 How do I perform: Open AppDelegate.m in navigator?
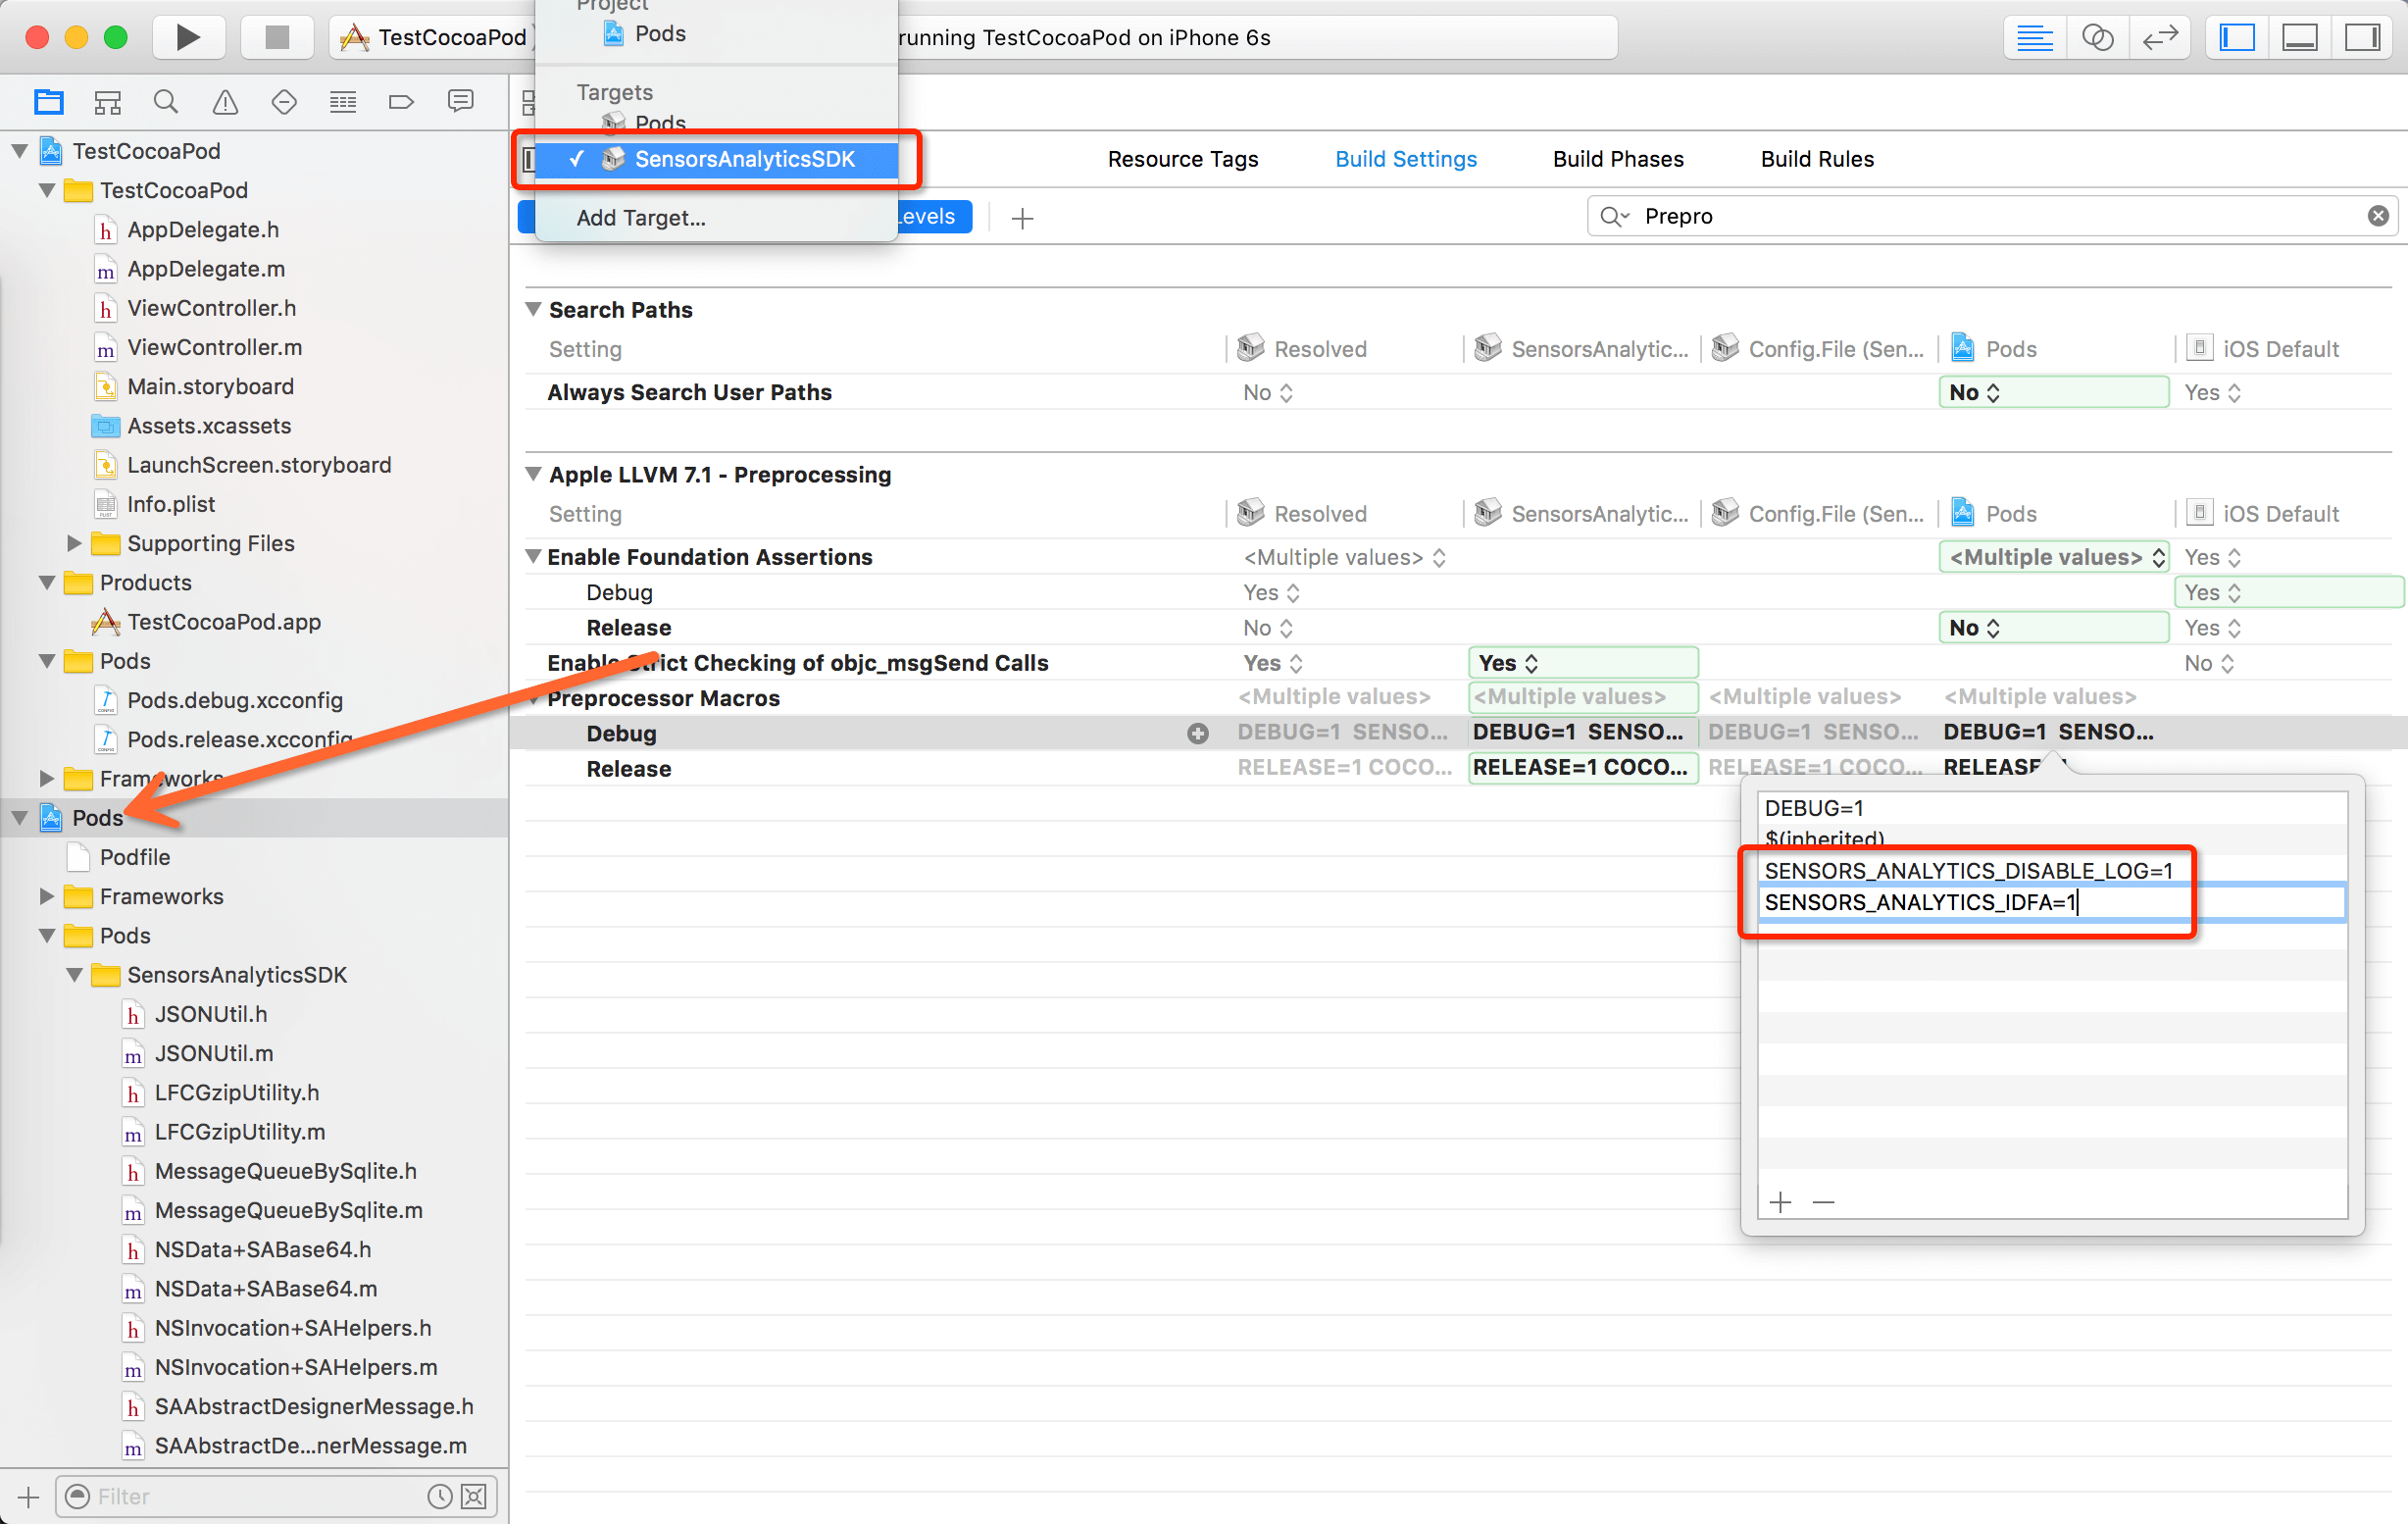pos(206,269)
